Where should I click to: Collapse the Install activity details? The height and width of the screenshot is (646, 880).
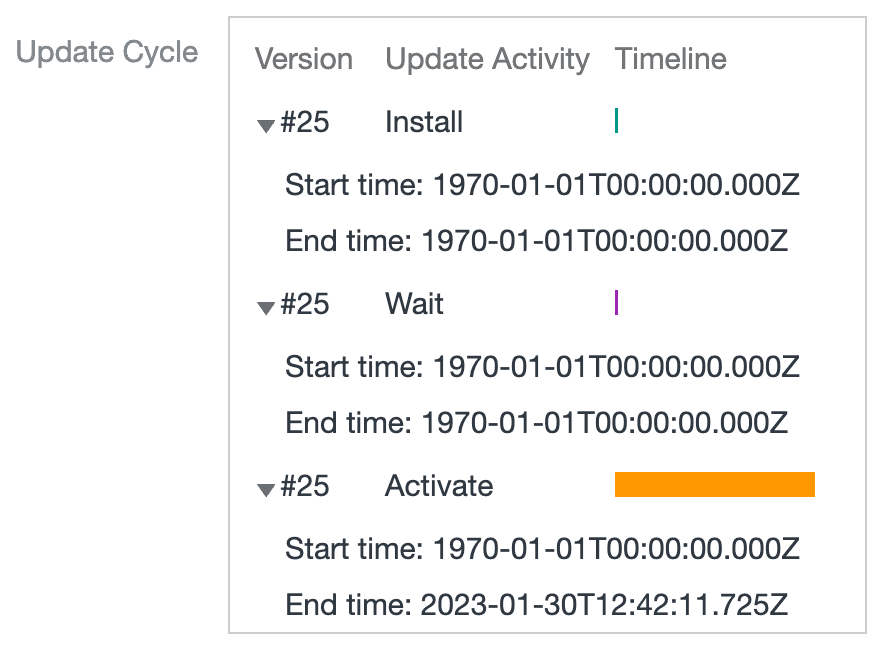coord(265,124)
